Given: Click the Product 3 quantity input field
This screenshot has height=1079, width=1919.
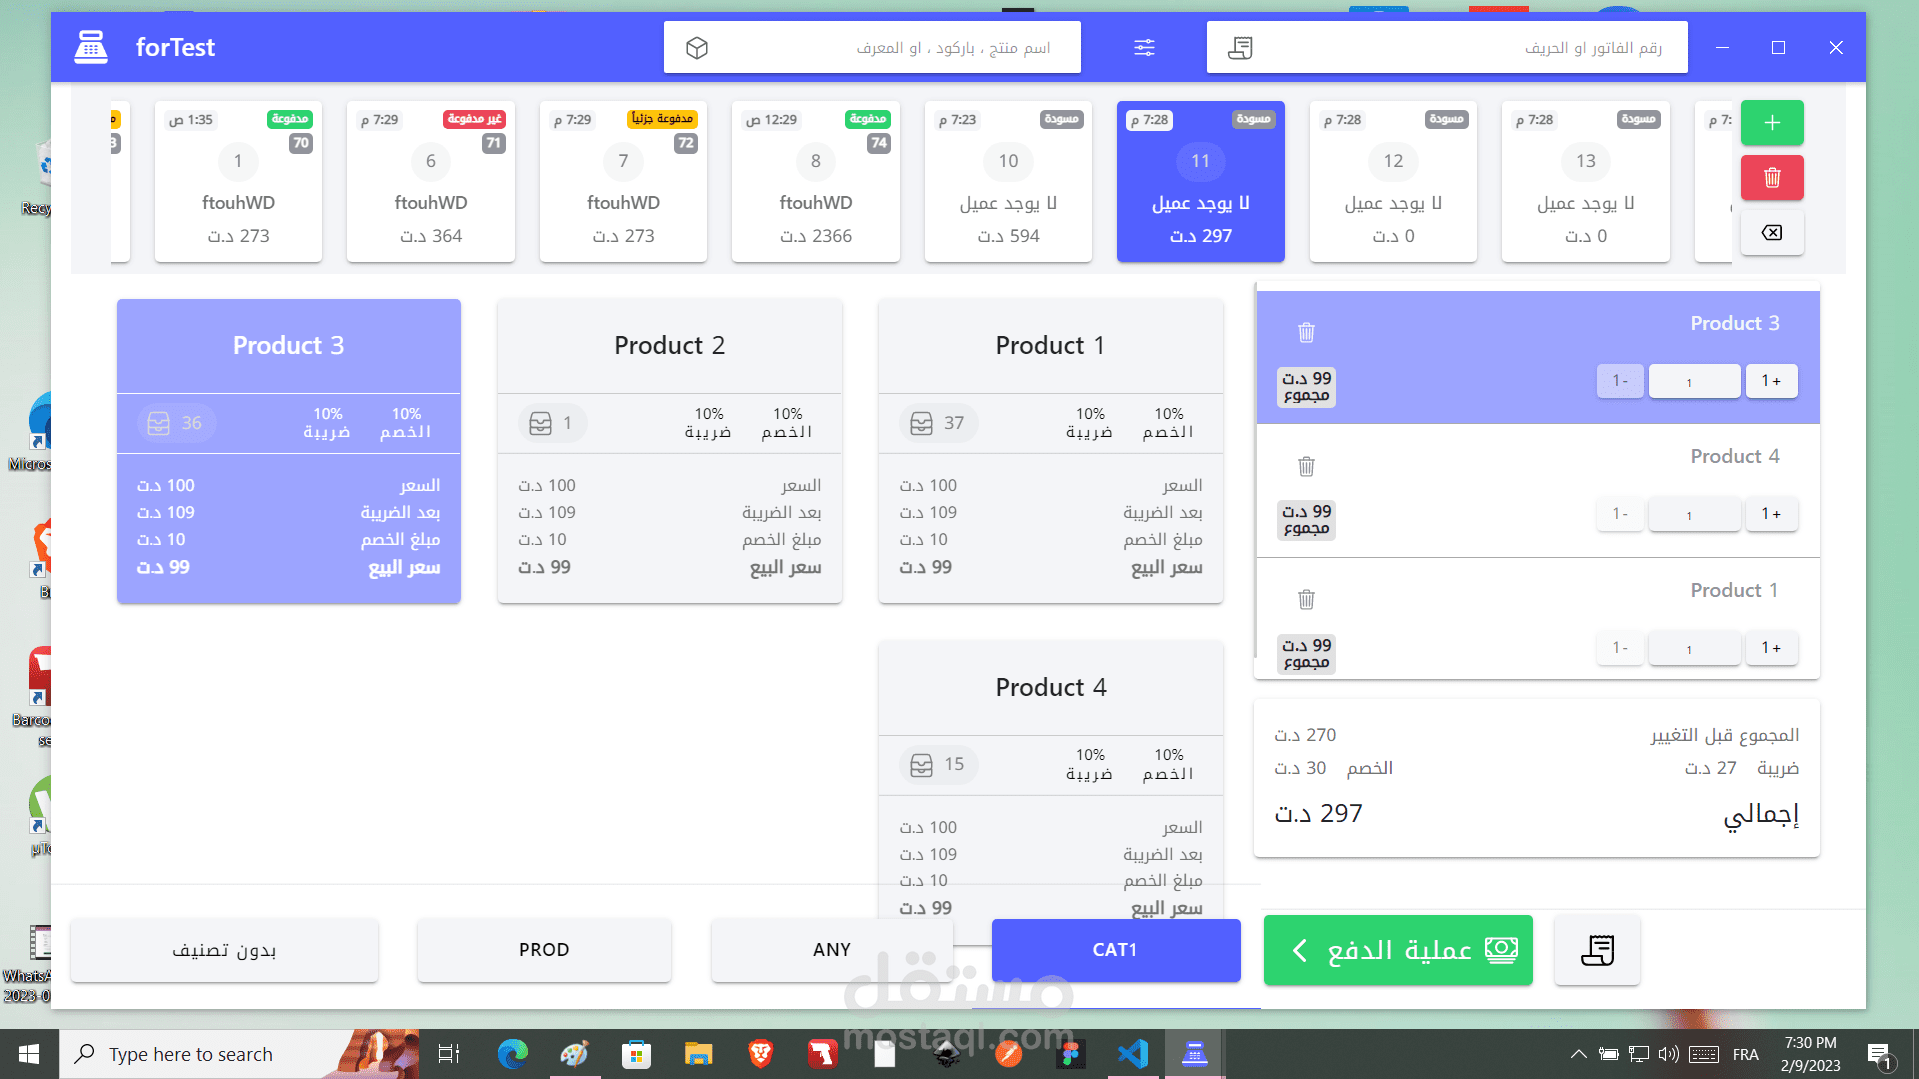Looking at the screenshot, I should point(1694,382).
